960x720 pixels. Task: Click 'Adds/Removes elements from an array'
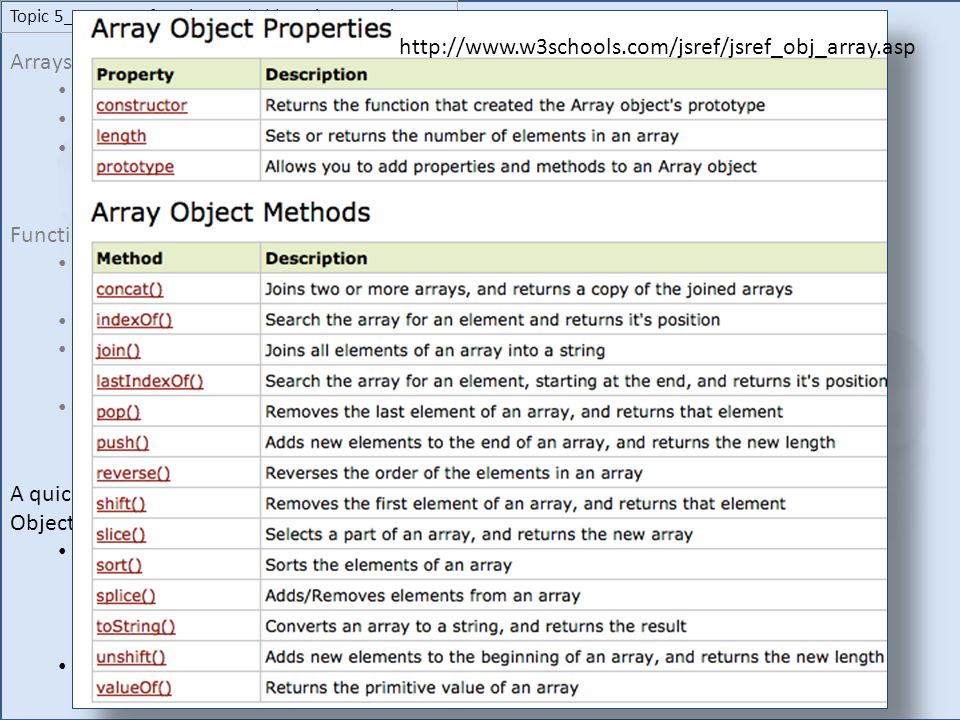(422, 595)
